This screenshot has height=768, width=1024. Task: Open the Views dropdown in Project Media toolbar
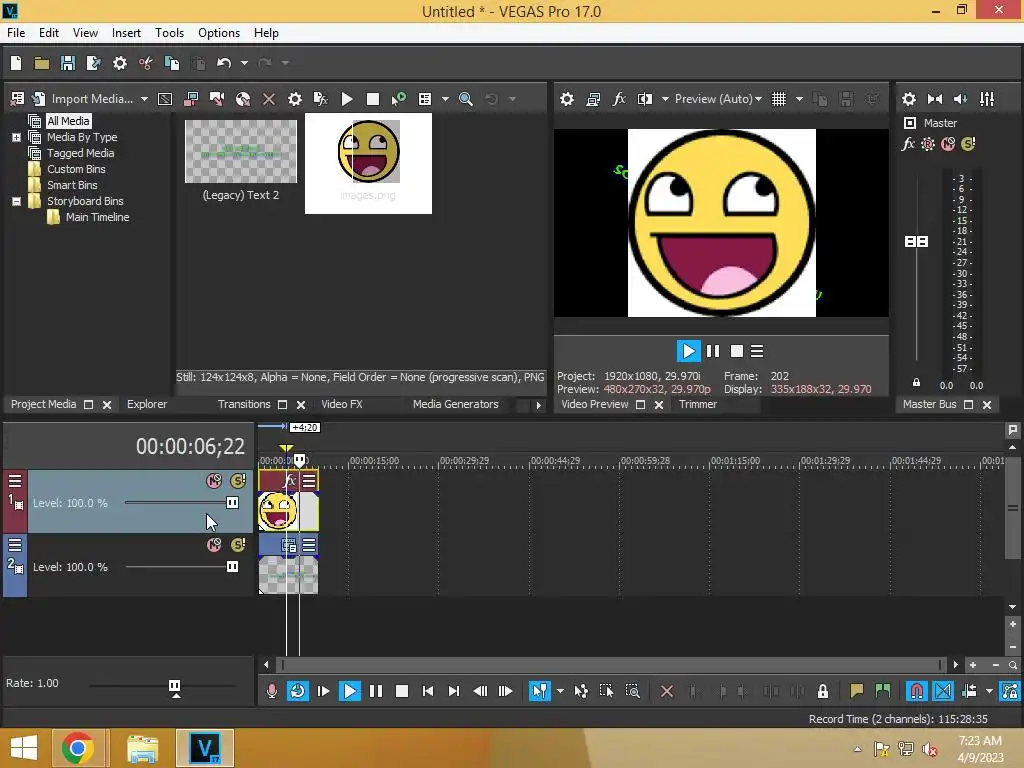click(445, 99)
